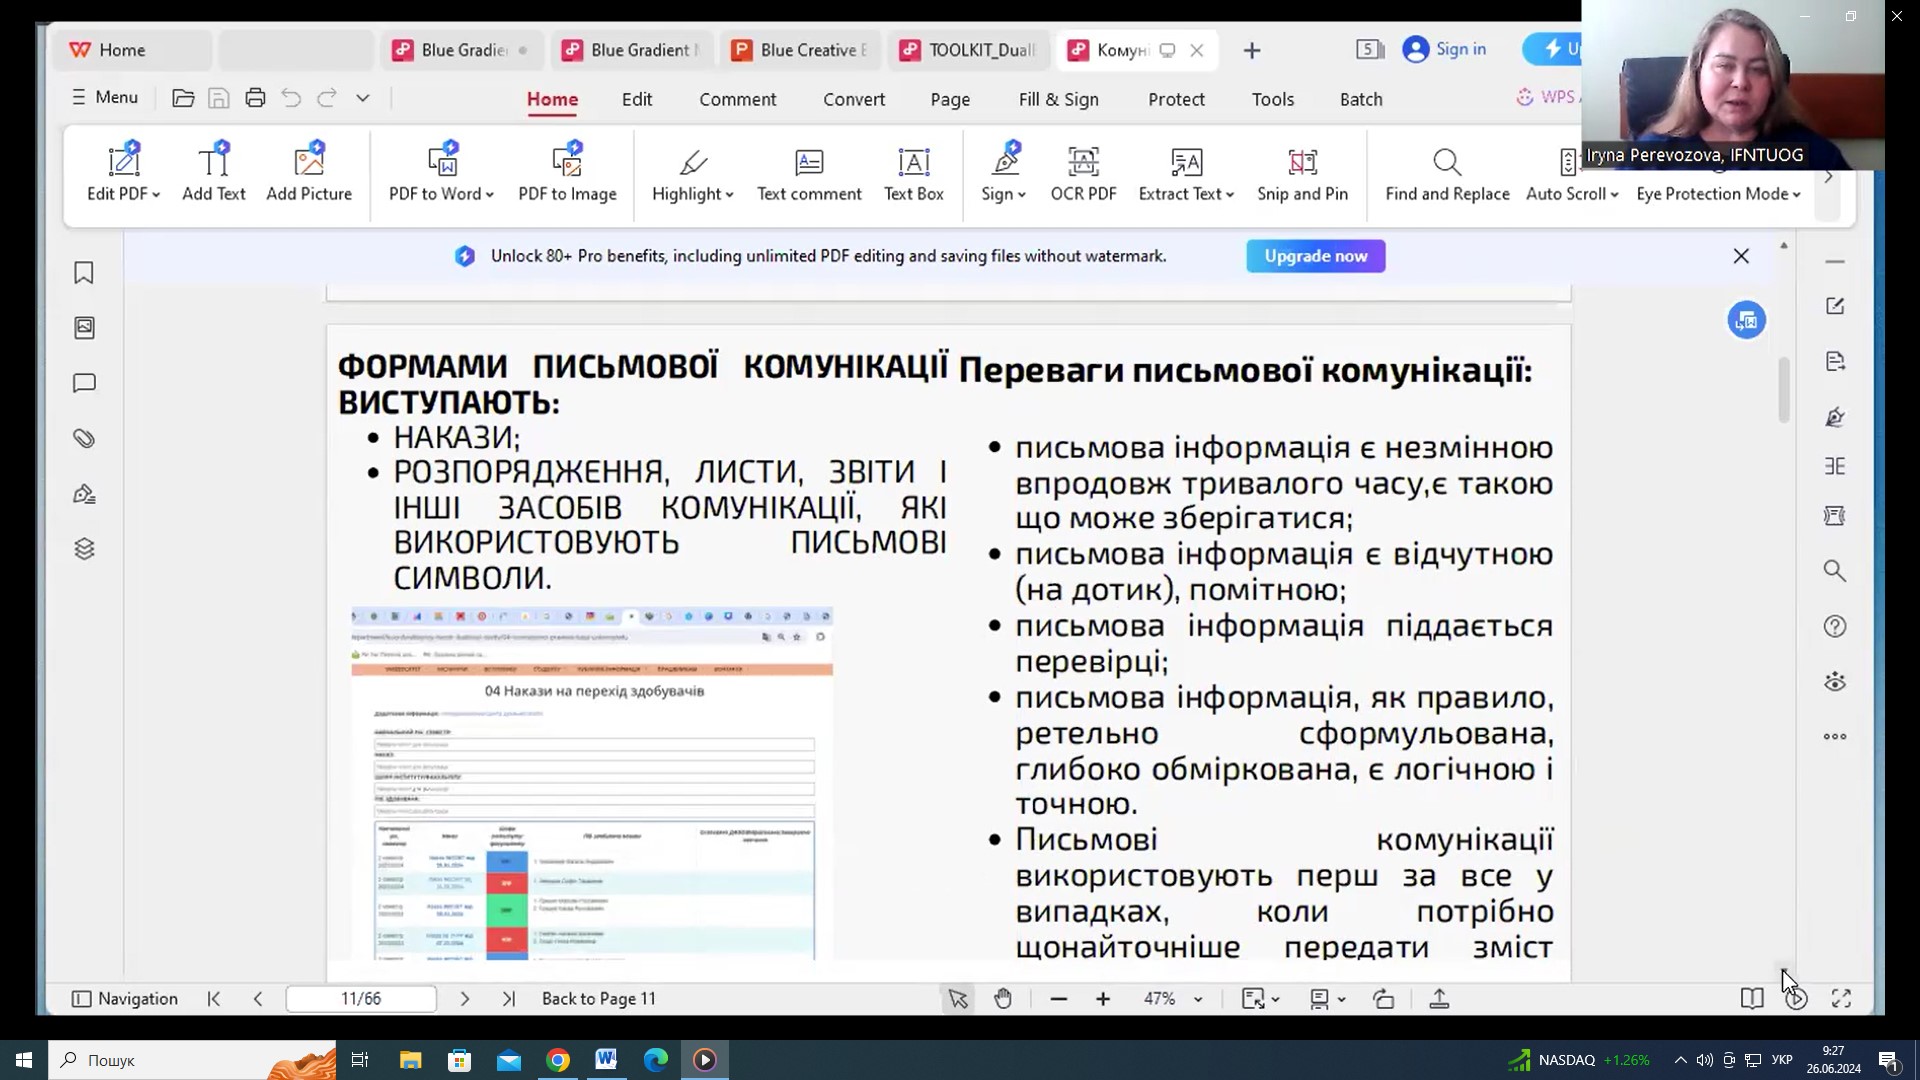Switch to the Comment ribbon tab
The width and height of the screenshot is (1920, 1080).
(737, 99)
